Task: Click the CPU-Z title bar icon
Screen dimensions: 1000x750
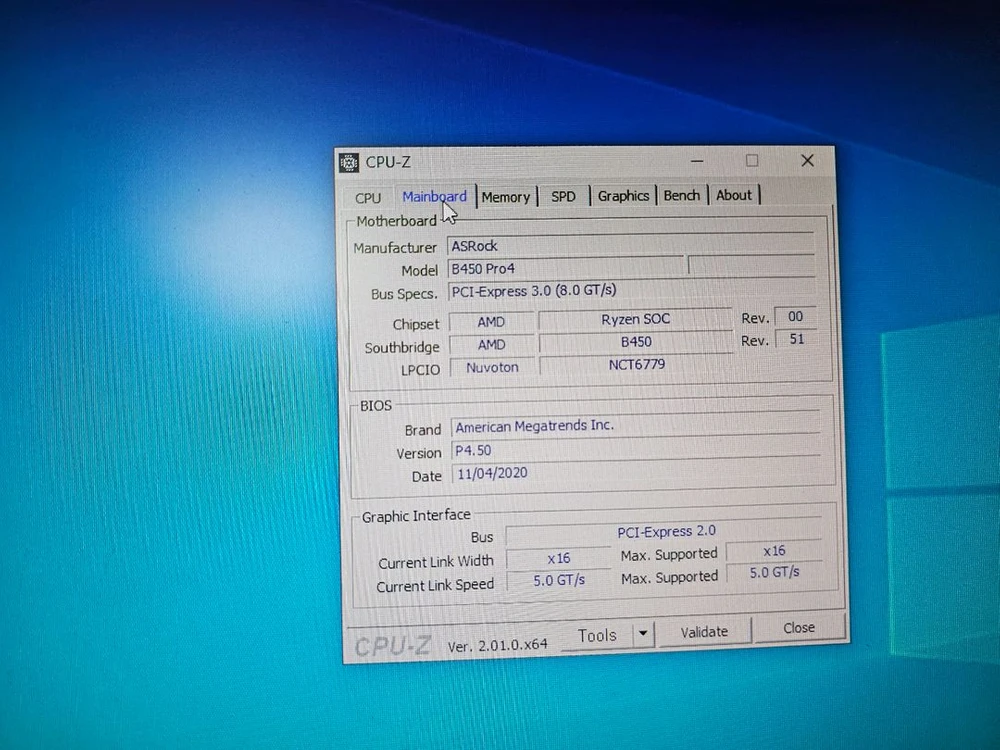Action: (x=349, y=163)
